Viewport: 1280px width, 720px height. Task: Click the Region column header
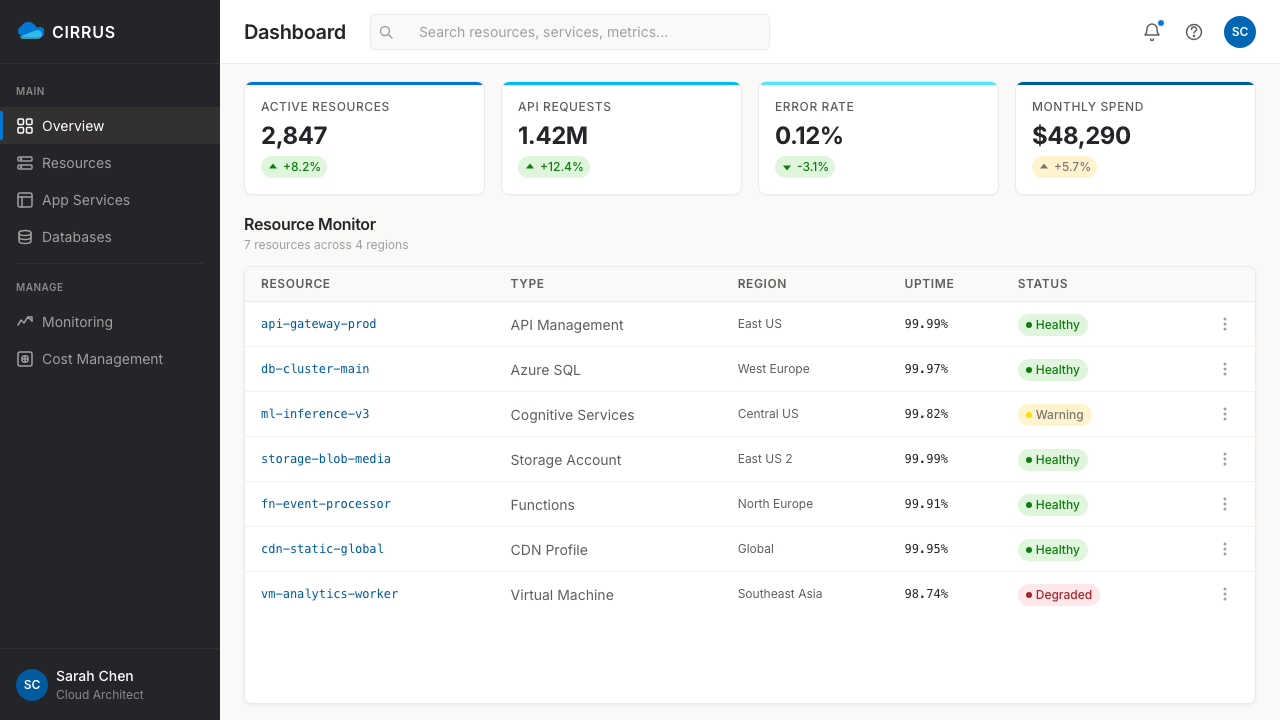click(762, 284)
